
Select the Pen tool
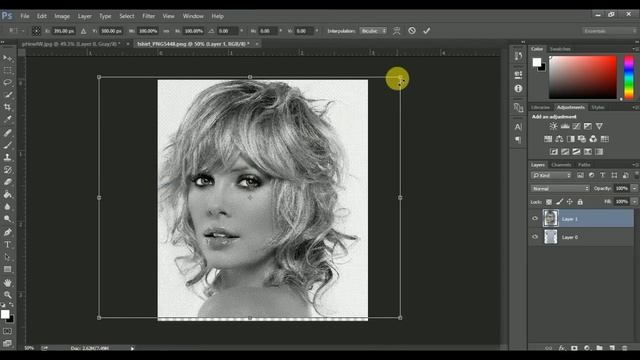coord(7,232)
